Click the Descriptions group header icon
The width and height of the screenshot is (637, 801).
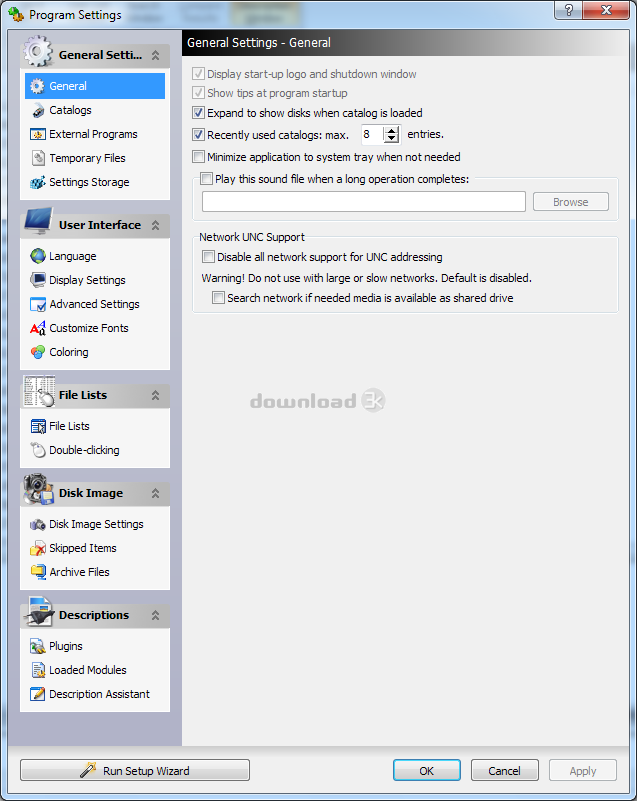pos(40,611)
